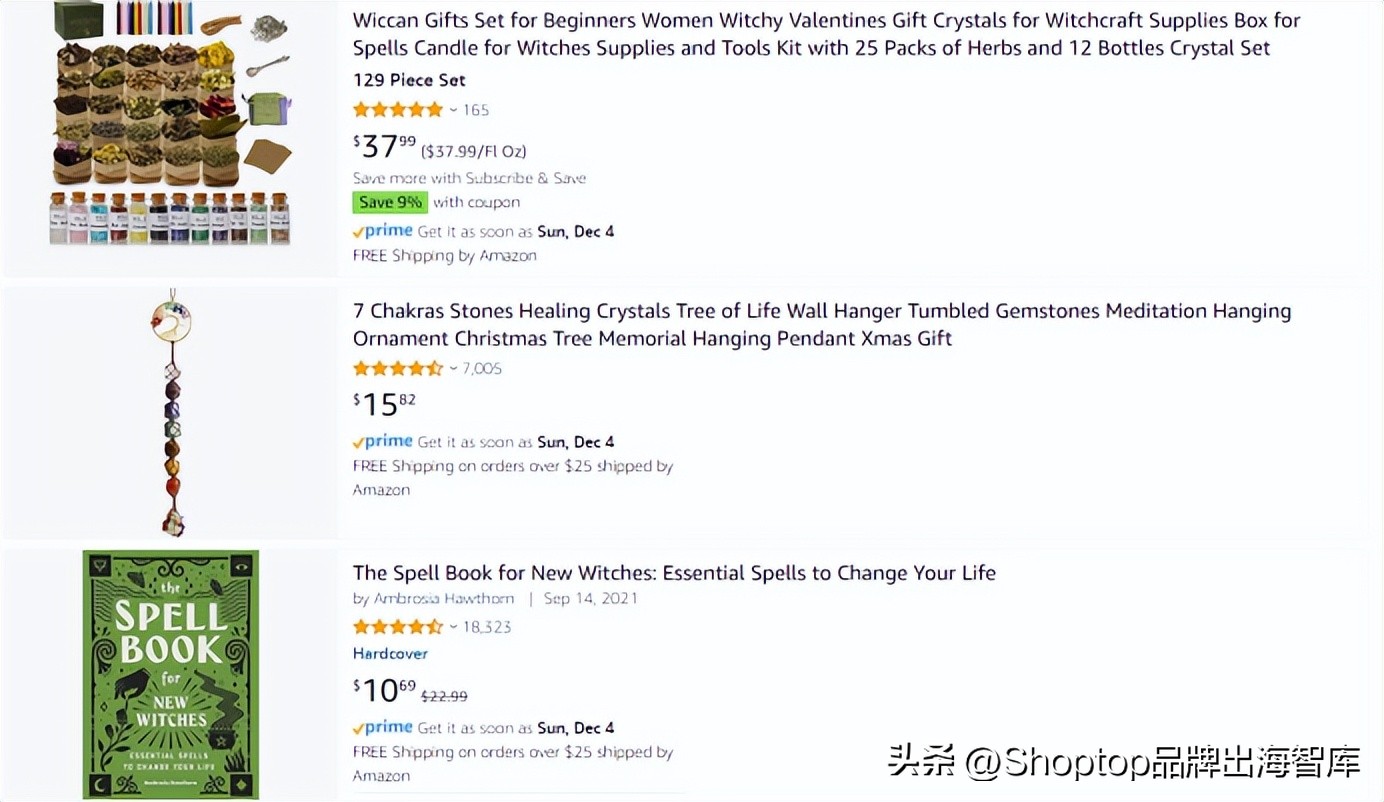Click the star rating of Wiccan Gifts Set
1384x802 pixels.
click(x=397, y=110)
